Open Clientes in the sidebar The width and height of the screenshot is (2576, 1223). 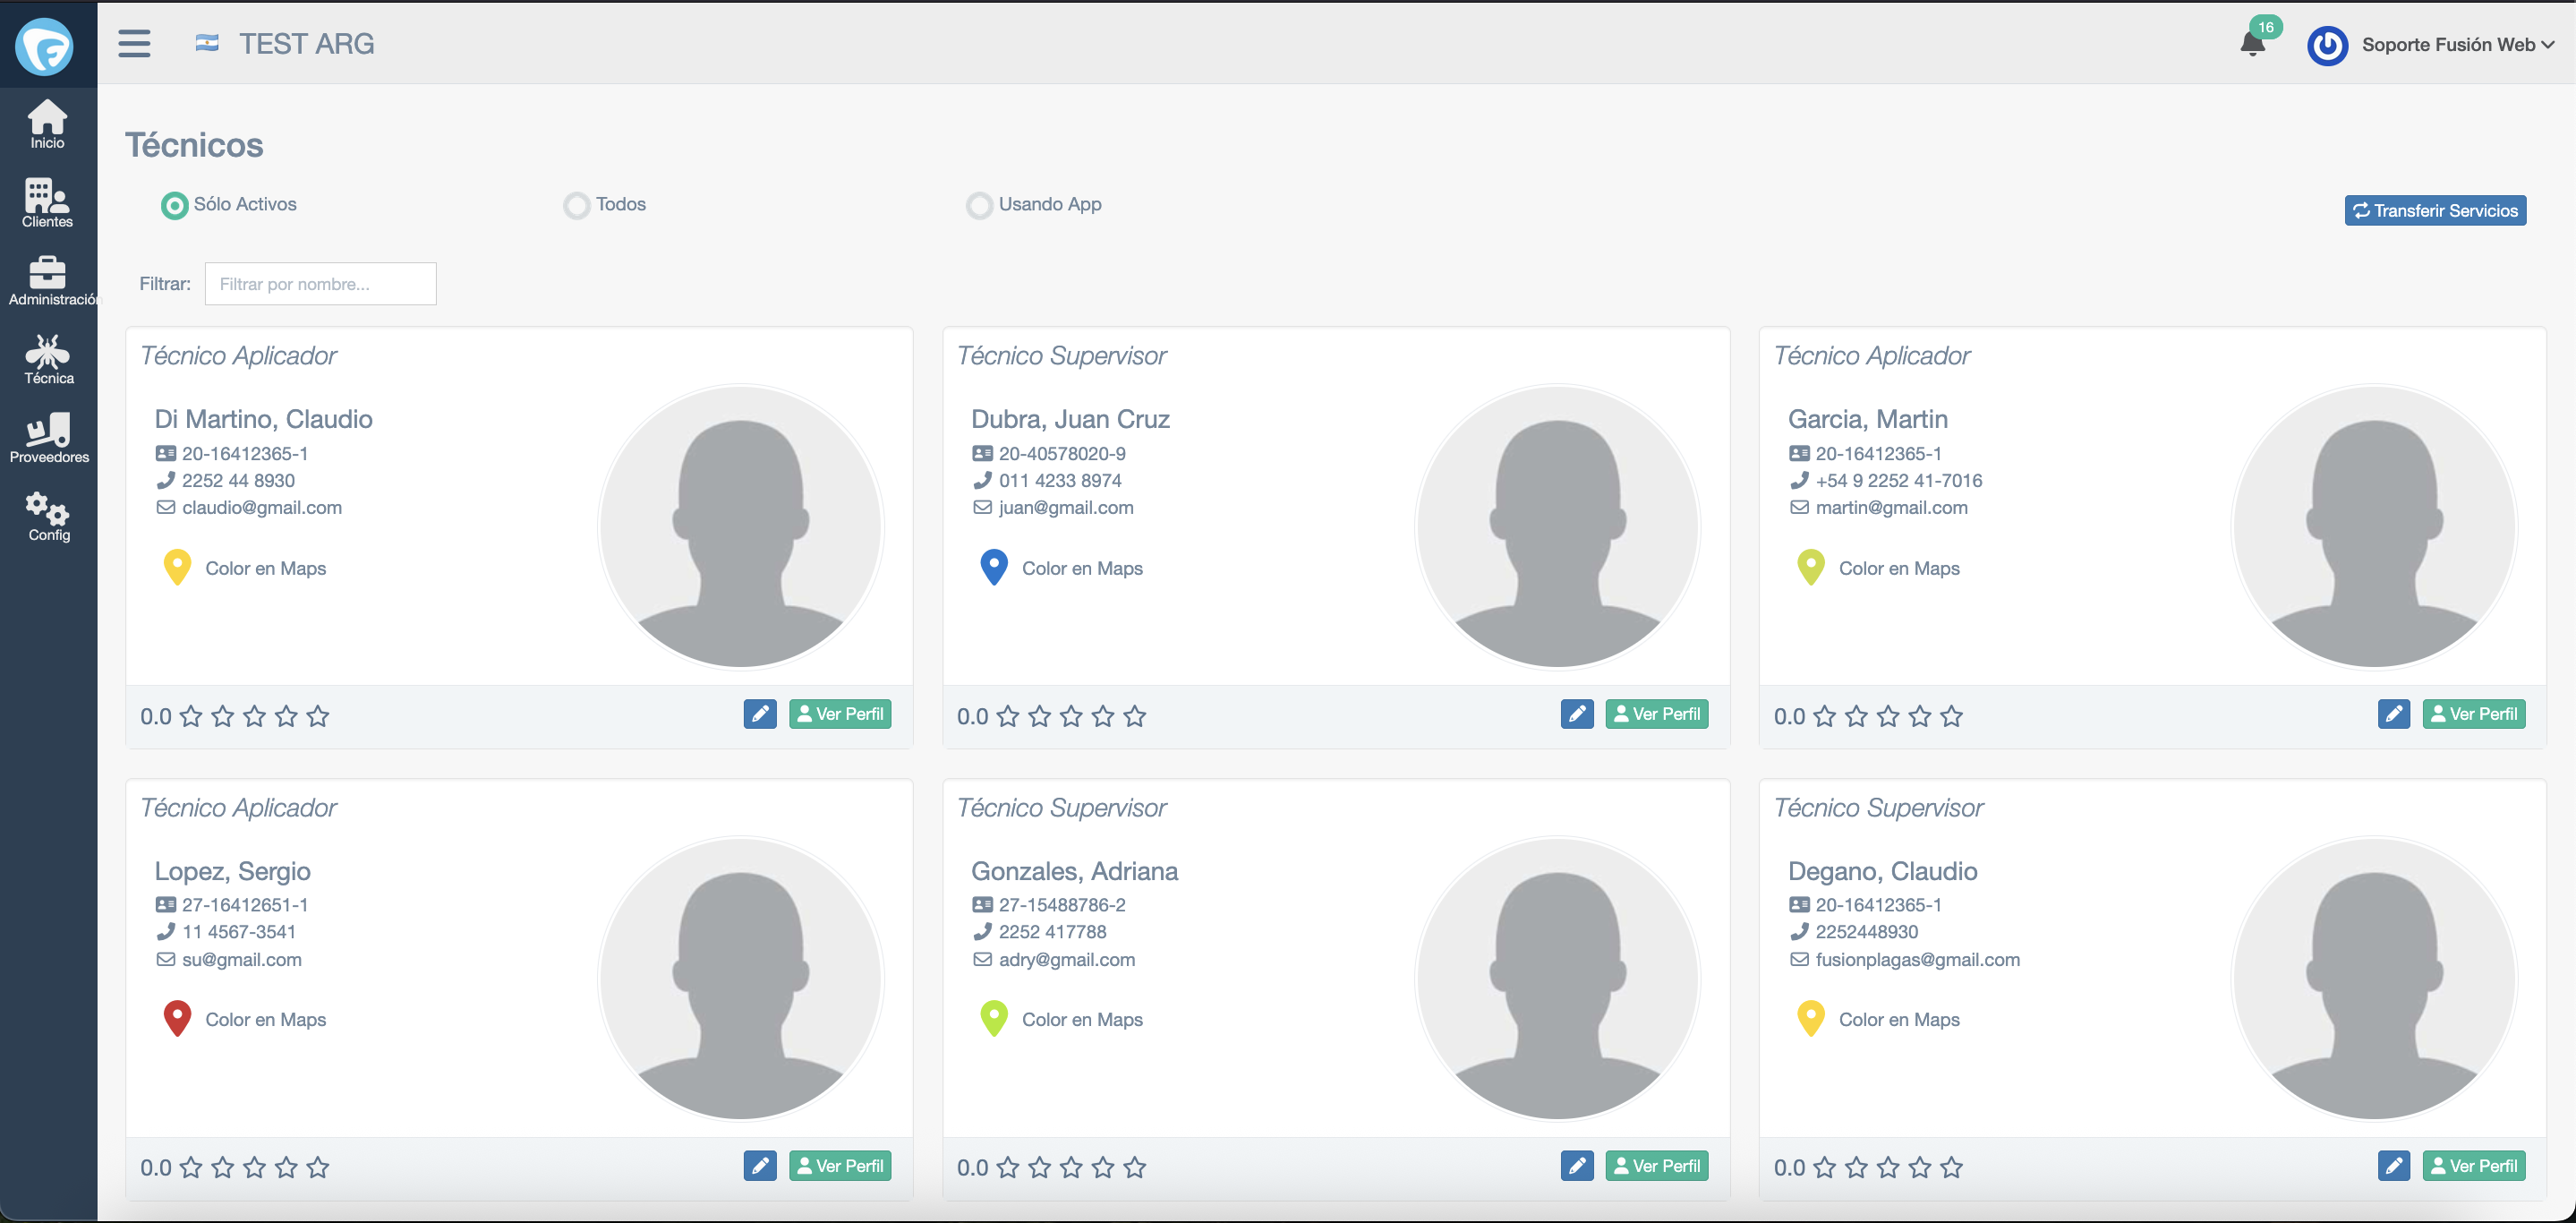point(47,202)
